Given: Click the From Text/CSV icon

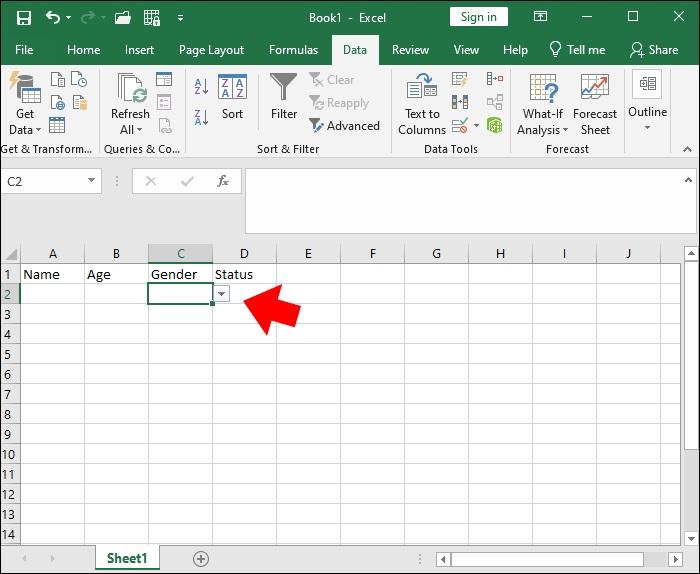Looking at the screenshot, I should [x=58, y=79].
